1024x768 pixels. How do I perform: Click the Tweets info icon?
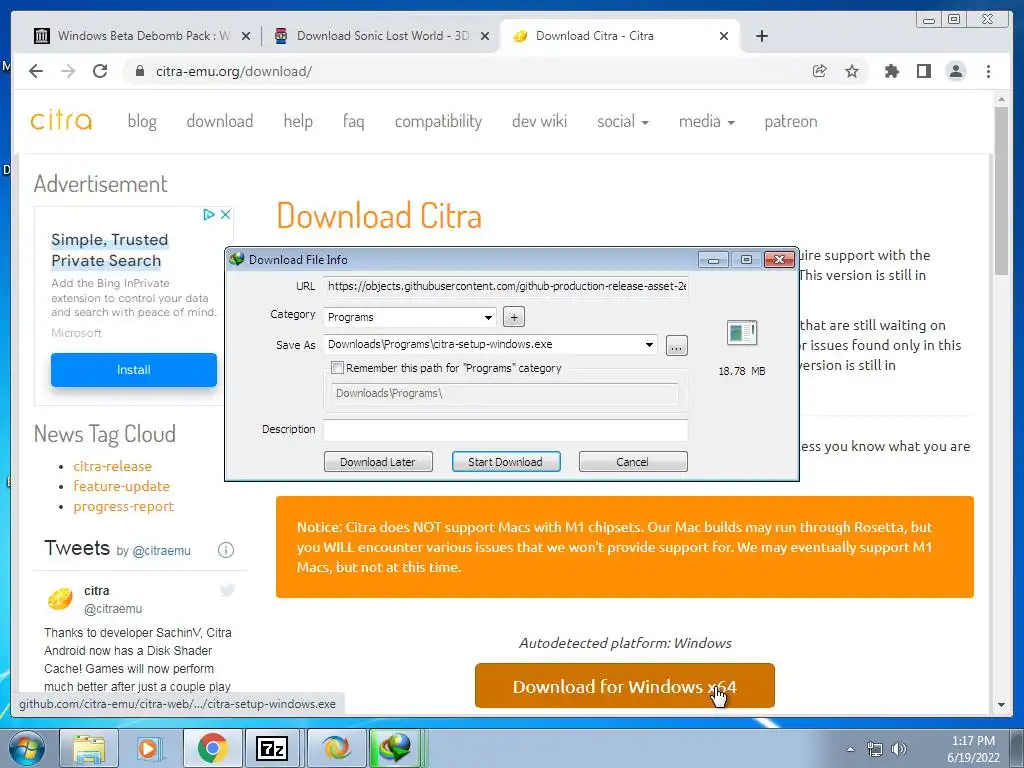pos(225,550)
